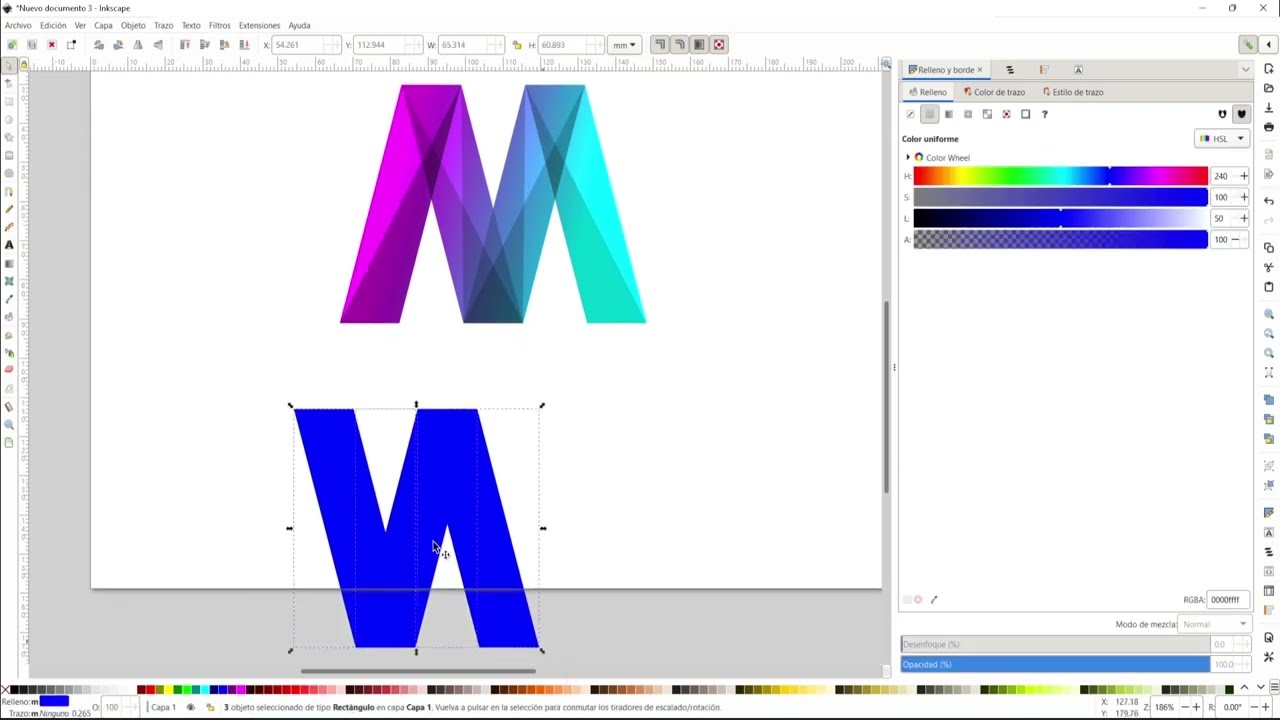Viewport: 1280px width, 720px height.
Task: Open the Extensiones menu
Action: 259,25
